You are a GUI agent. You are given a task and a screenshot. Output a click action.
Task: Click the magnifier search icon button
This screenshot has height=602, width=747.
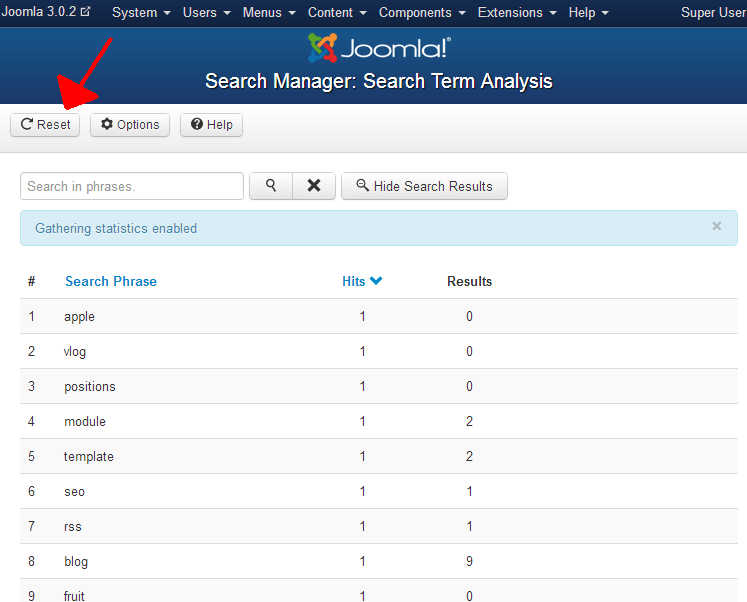coord(270,186)
